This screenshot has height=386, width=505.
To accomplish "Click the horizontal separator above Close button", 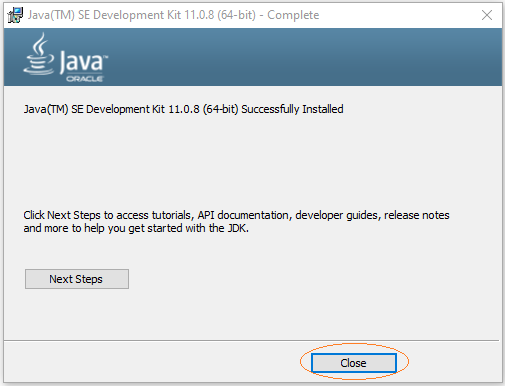I will 252,340.
